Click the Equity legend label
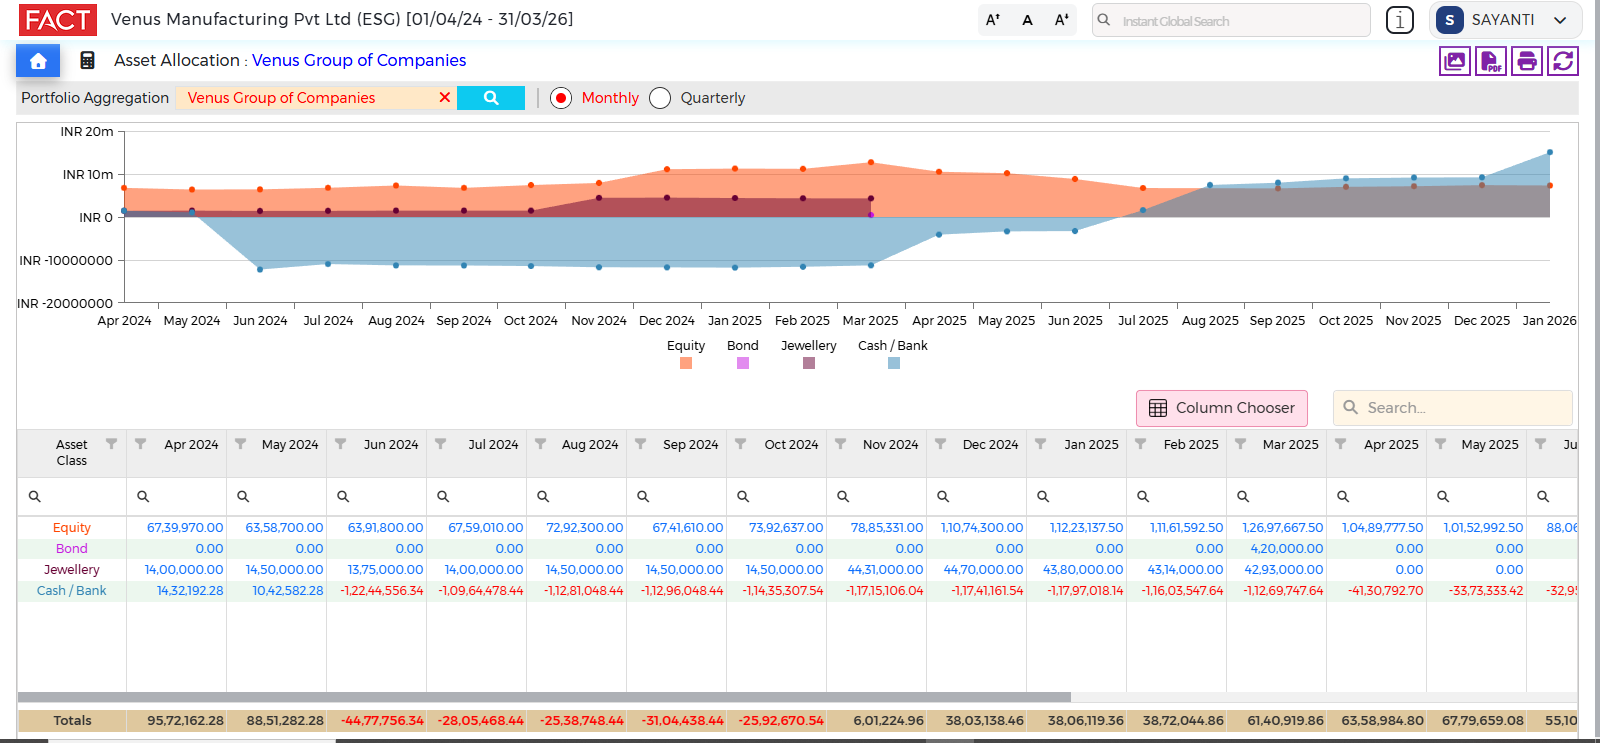This screenshot has height=743, width=1600. pyautogui.click(x=686, y=346)
